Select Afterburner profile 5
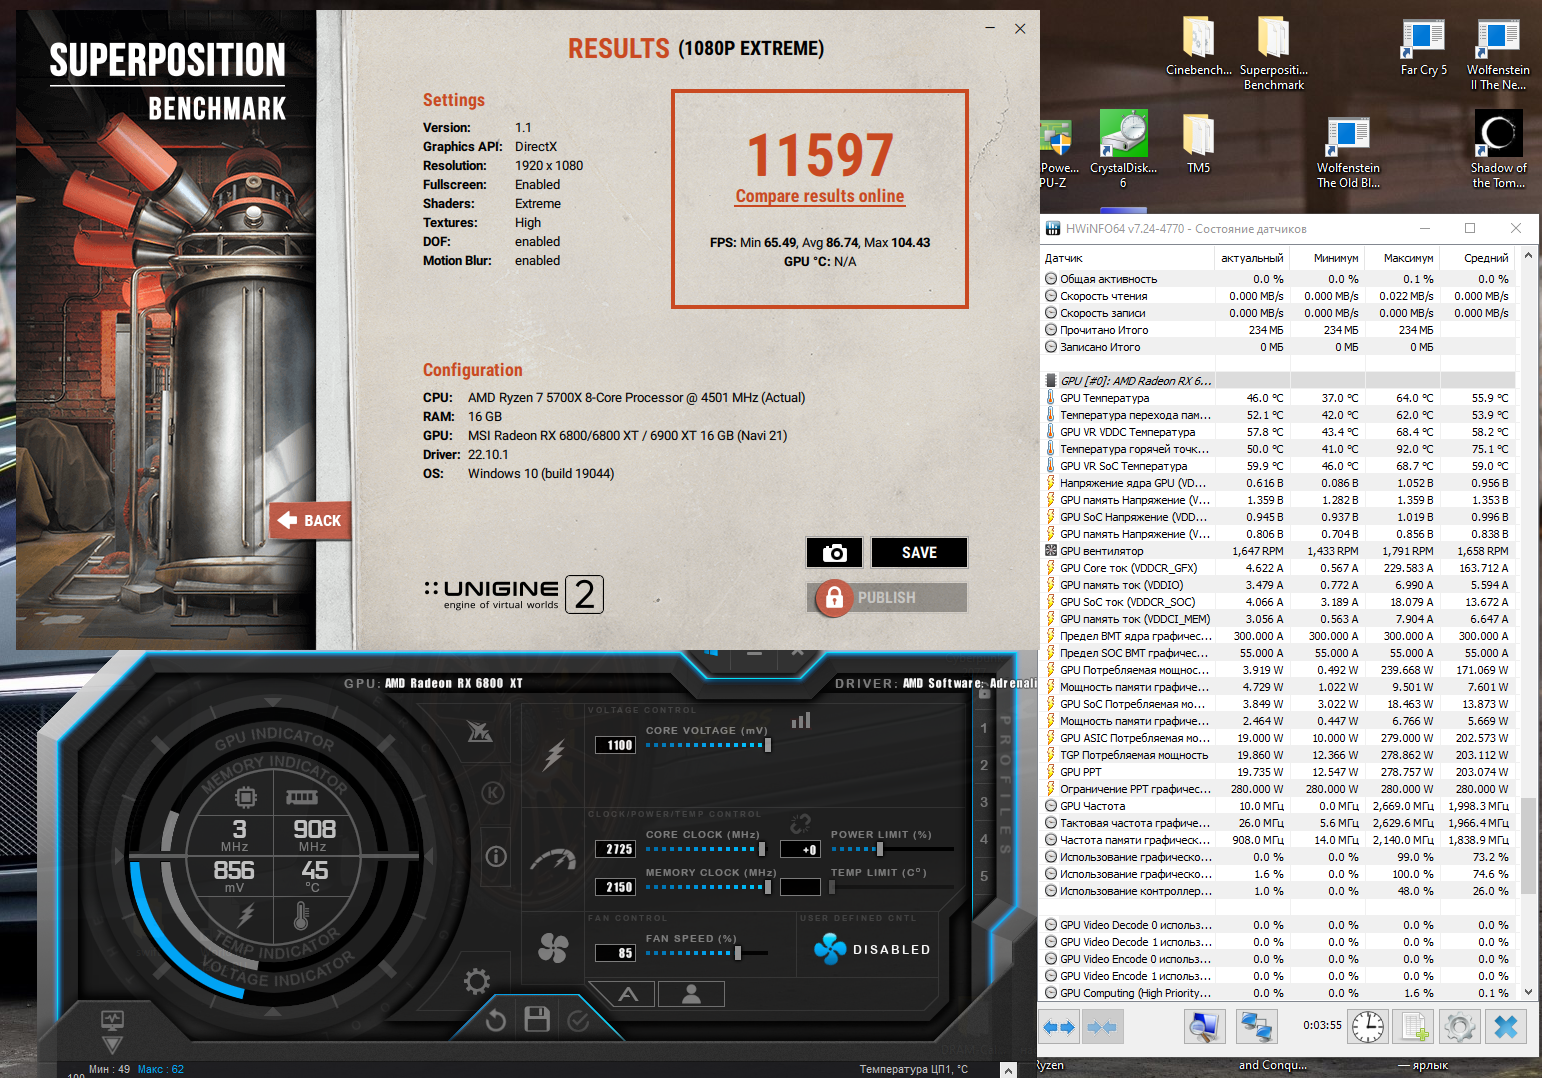The height and width of the screenshot is (1078, 1542). [984, 876]
